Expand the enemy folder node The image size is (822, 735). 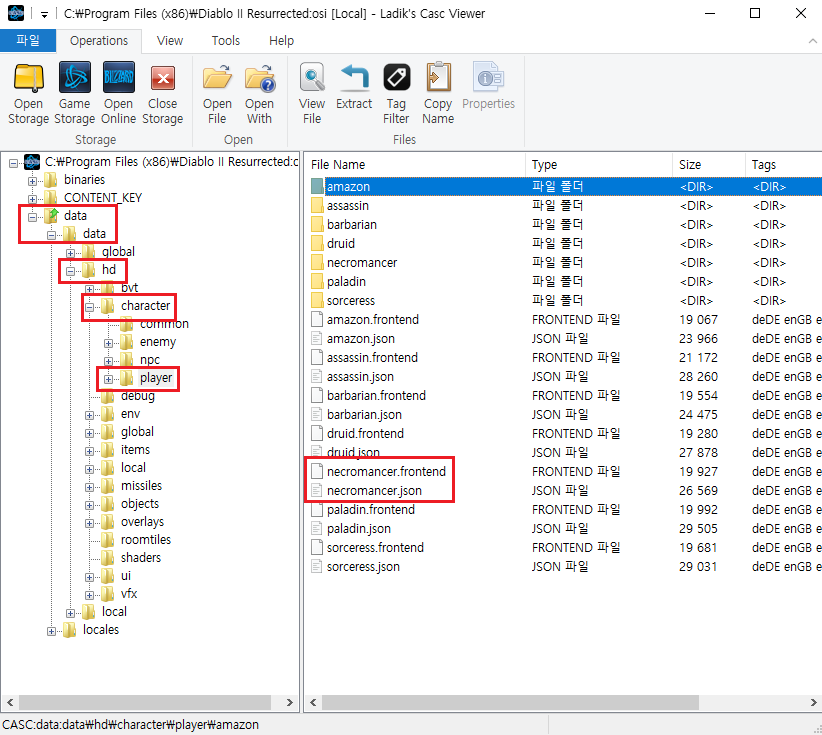click(109, 343)
